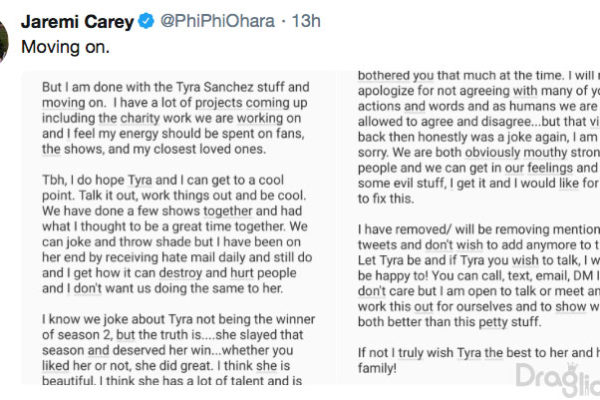This screenshot has width=600, height=400.
Task: Click paragraph starting "I have removed/ will be"
Action: (x=479, y=276)
